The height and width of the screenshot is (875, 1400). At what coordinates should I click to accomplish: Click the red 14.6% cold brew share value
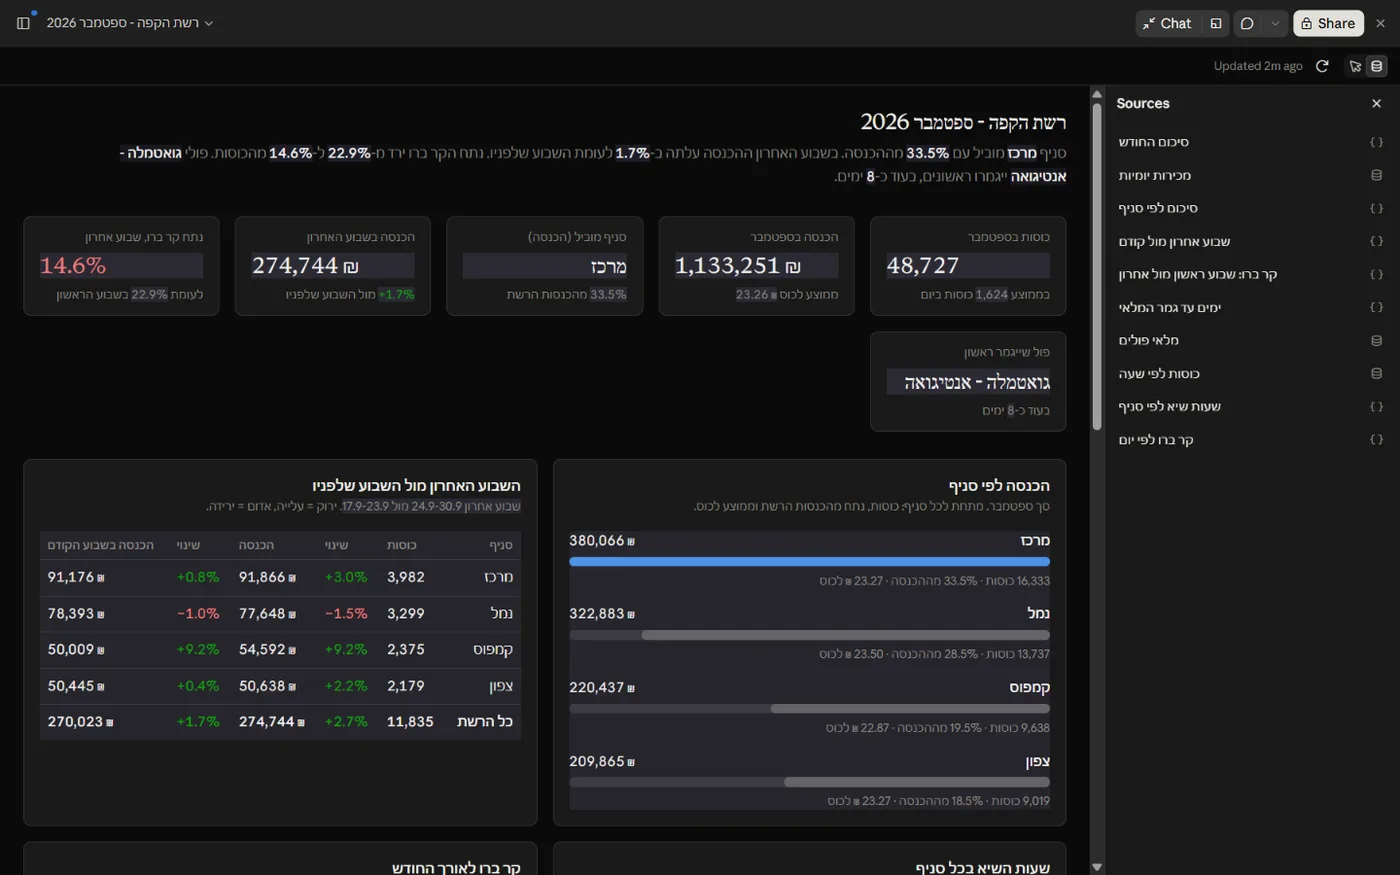[x=73, y=265]
